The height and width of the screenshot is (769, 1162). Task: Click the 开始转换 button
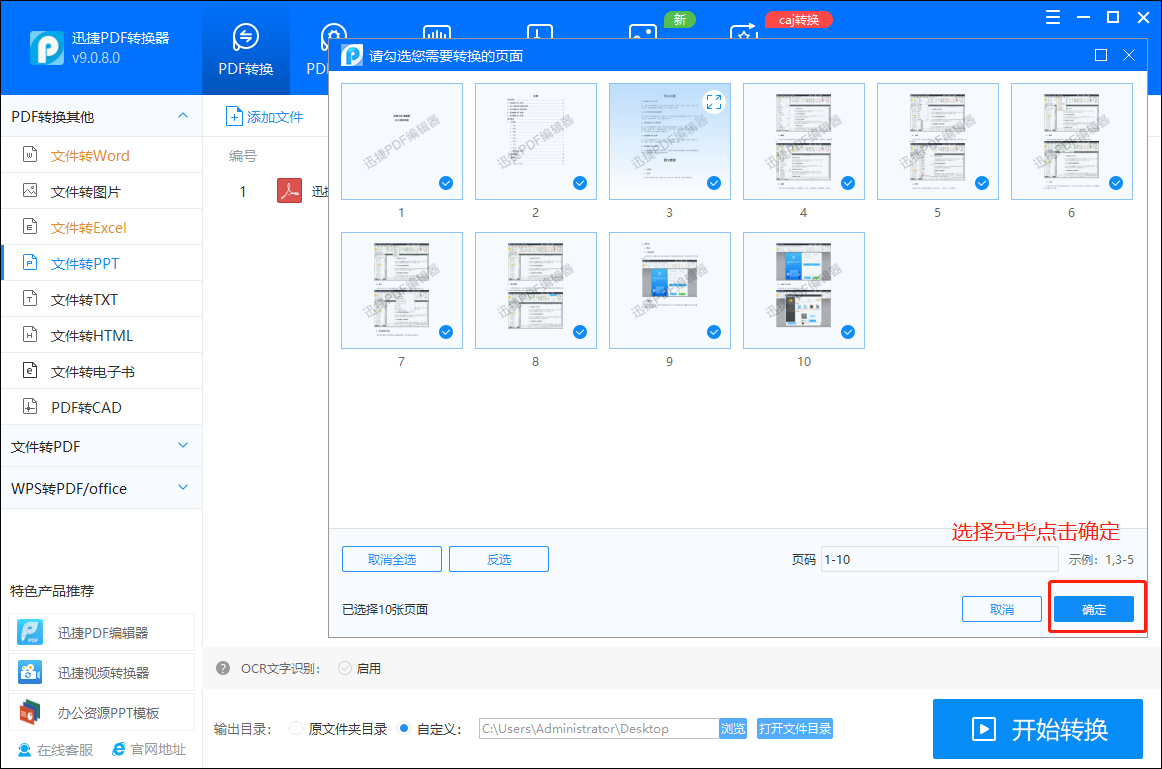point(1038,729)
